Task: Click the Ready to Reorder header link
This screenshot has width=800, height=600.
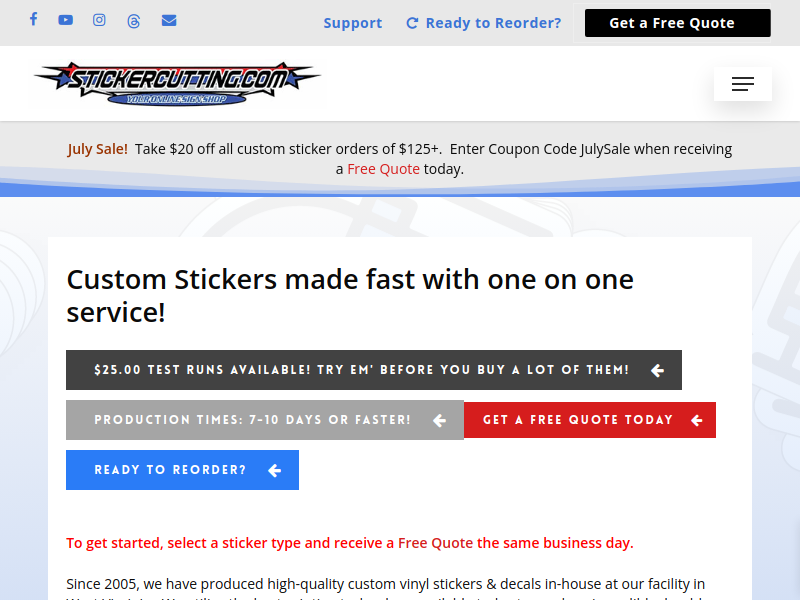Action: (x=493, y=23)
